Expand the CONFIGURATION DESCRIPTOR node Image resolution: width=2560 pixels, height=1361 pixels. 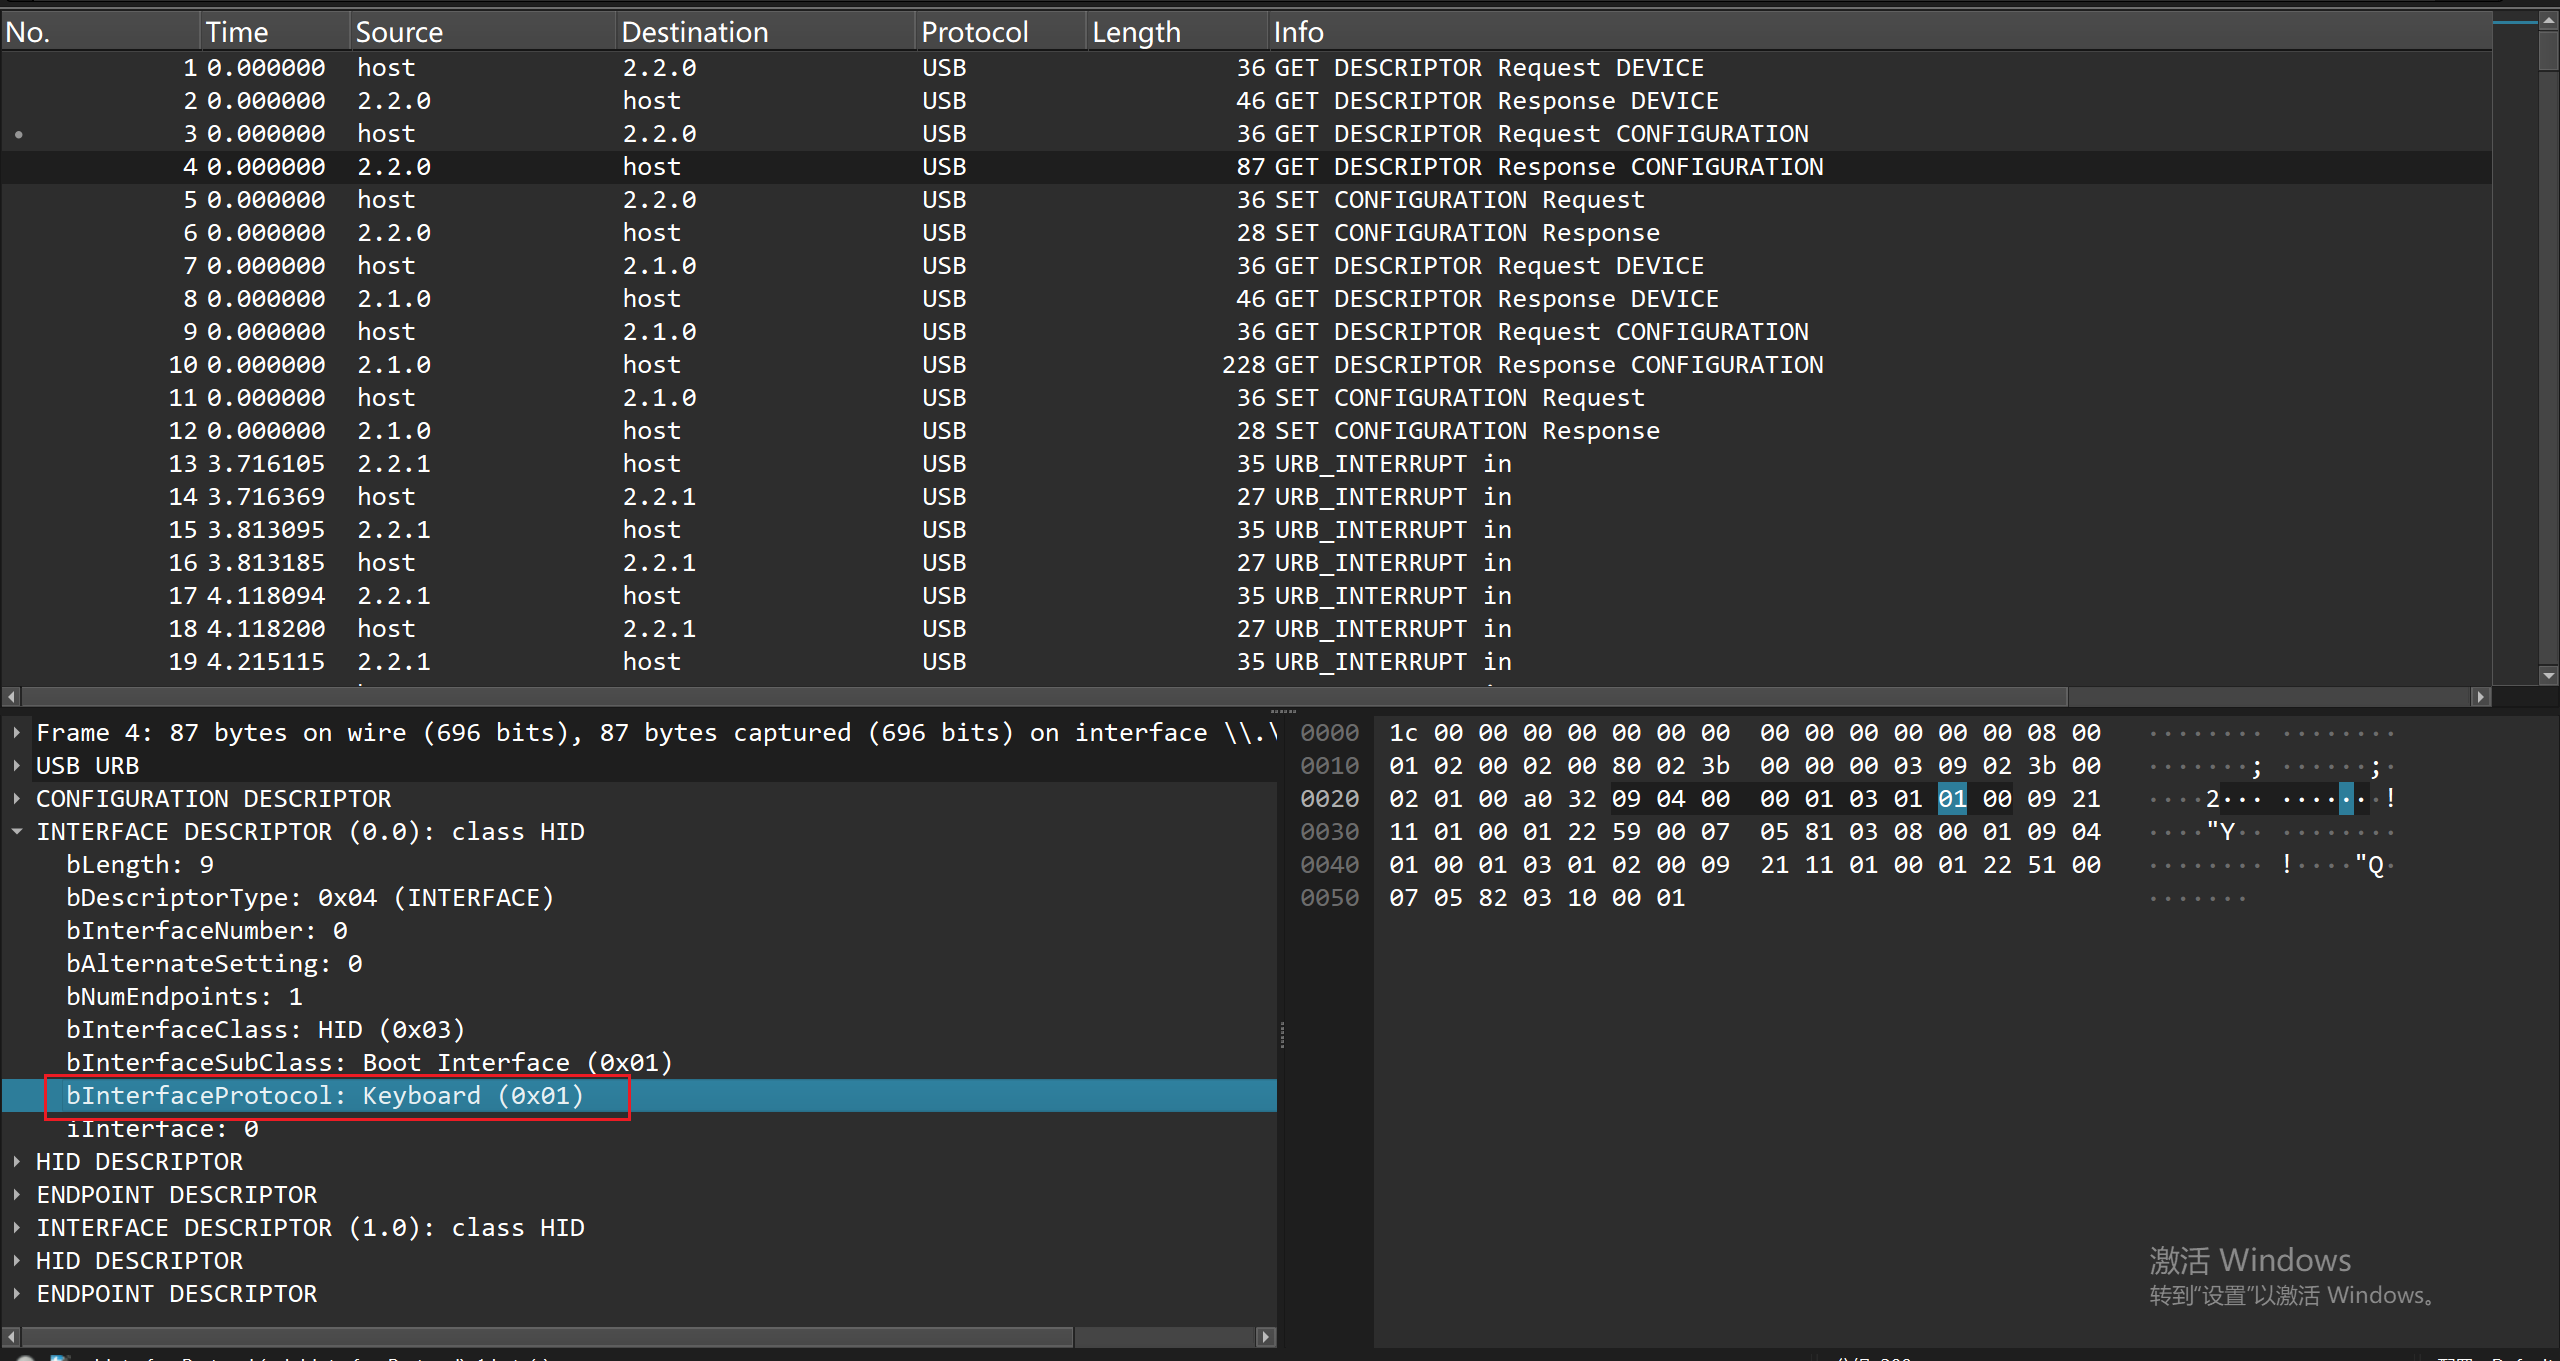(17, 799)
